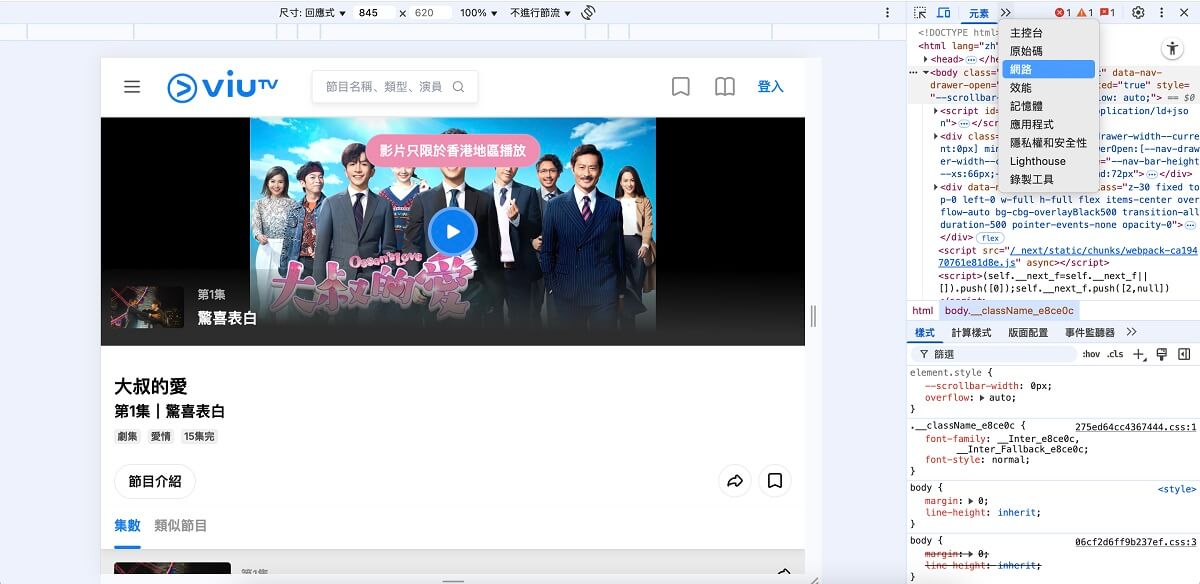Open the device toolbar more options menu
This screenshot has height=584, width=1200.
point(887,13)
